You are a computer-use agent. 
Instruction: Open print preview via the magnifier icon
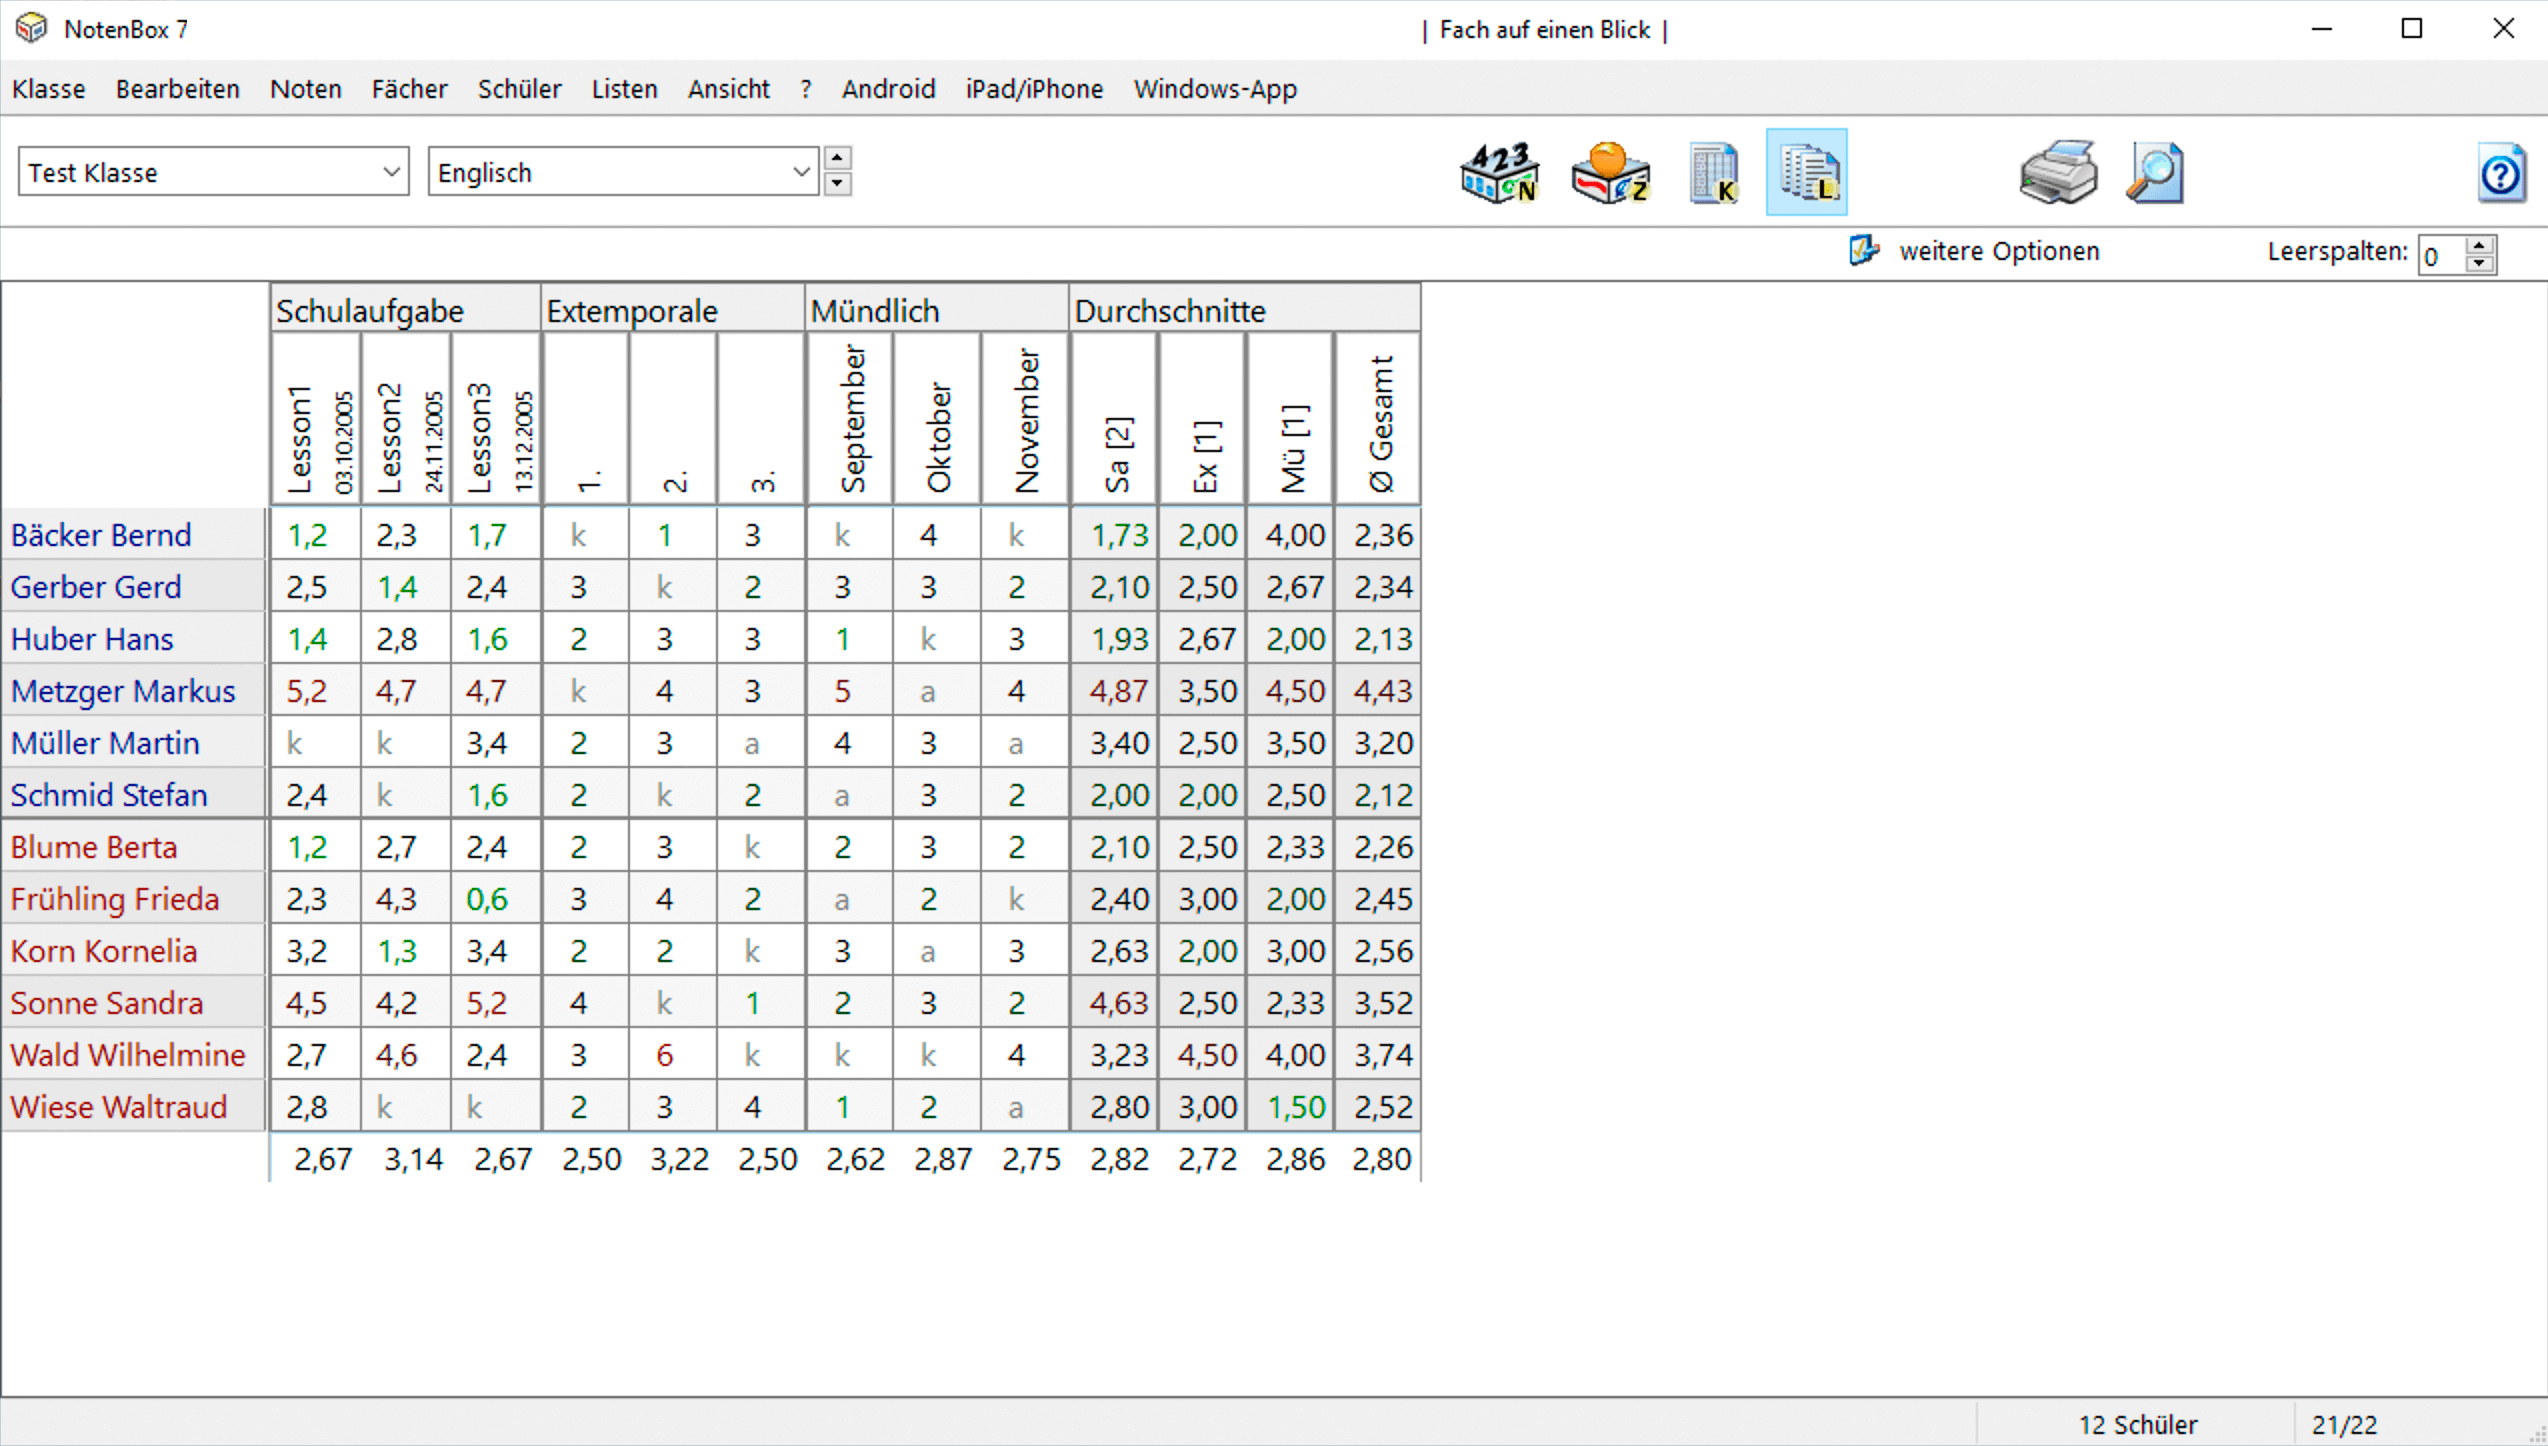coord(2155,173)
